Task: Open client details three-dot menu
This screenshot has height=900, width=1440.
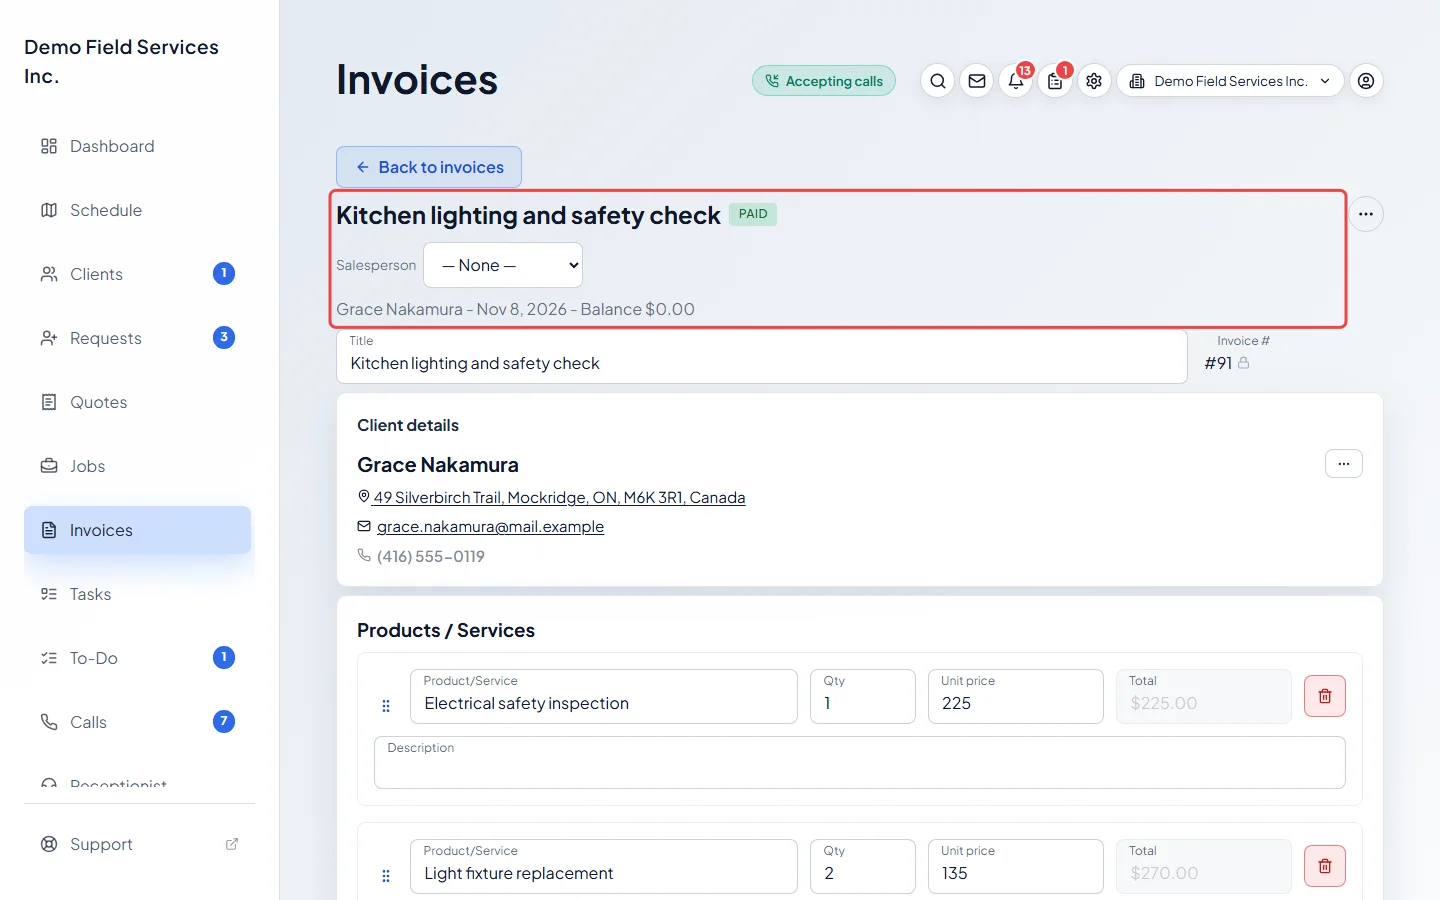Action: tap(1344, 464)
